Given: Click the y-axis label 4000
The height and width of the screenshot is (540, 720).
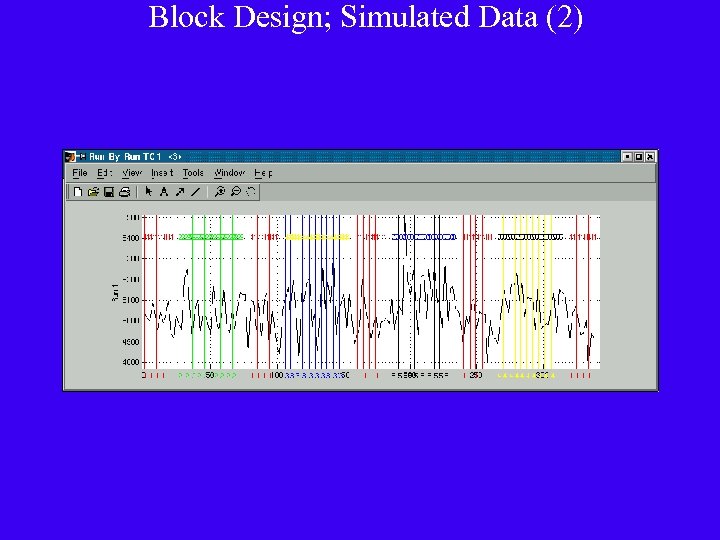Looking at the screenshot, I should point(131,362).
